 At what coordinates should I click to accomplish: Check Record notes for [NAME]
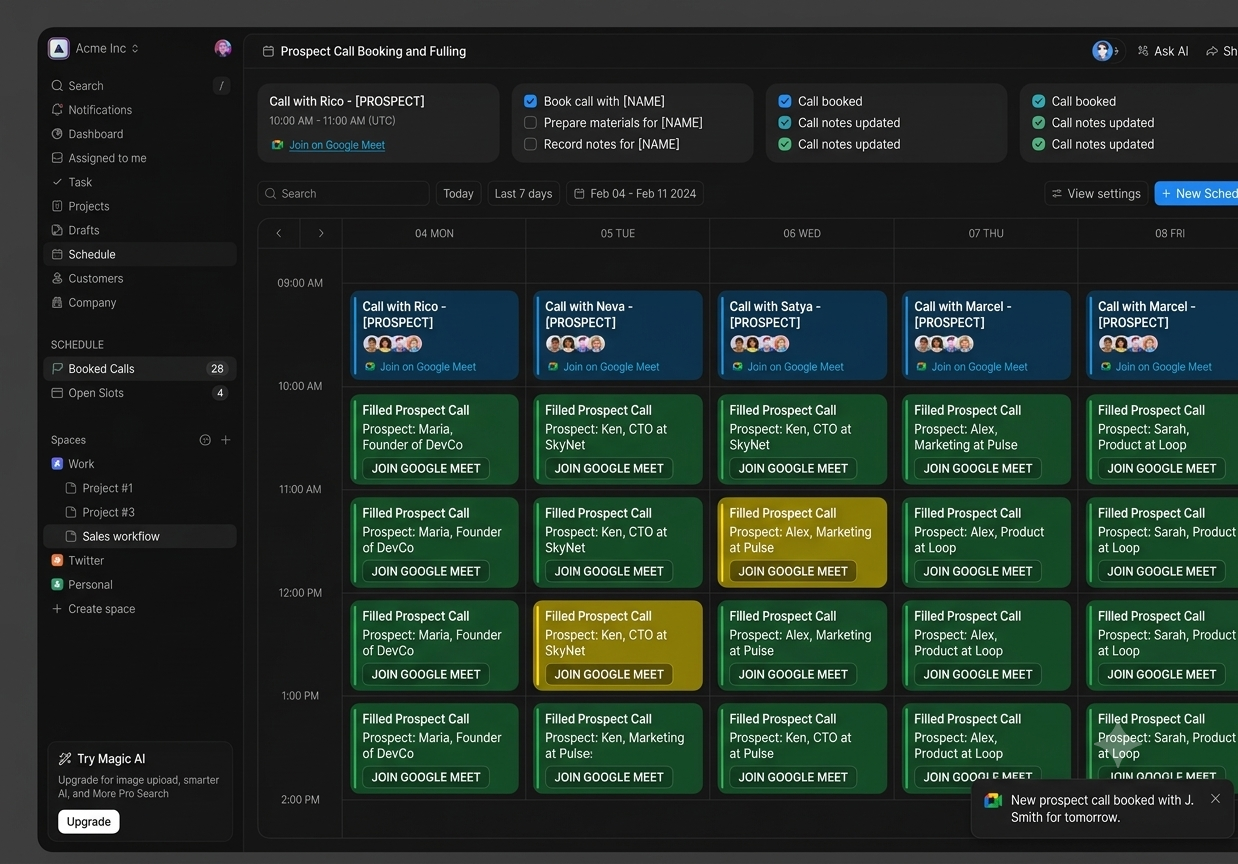click(531, 144)
